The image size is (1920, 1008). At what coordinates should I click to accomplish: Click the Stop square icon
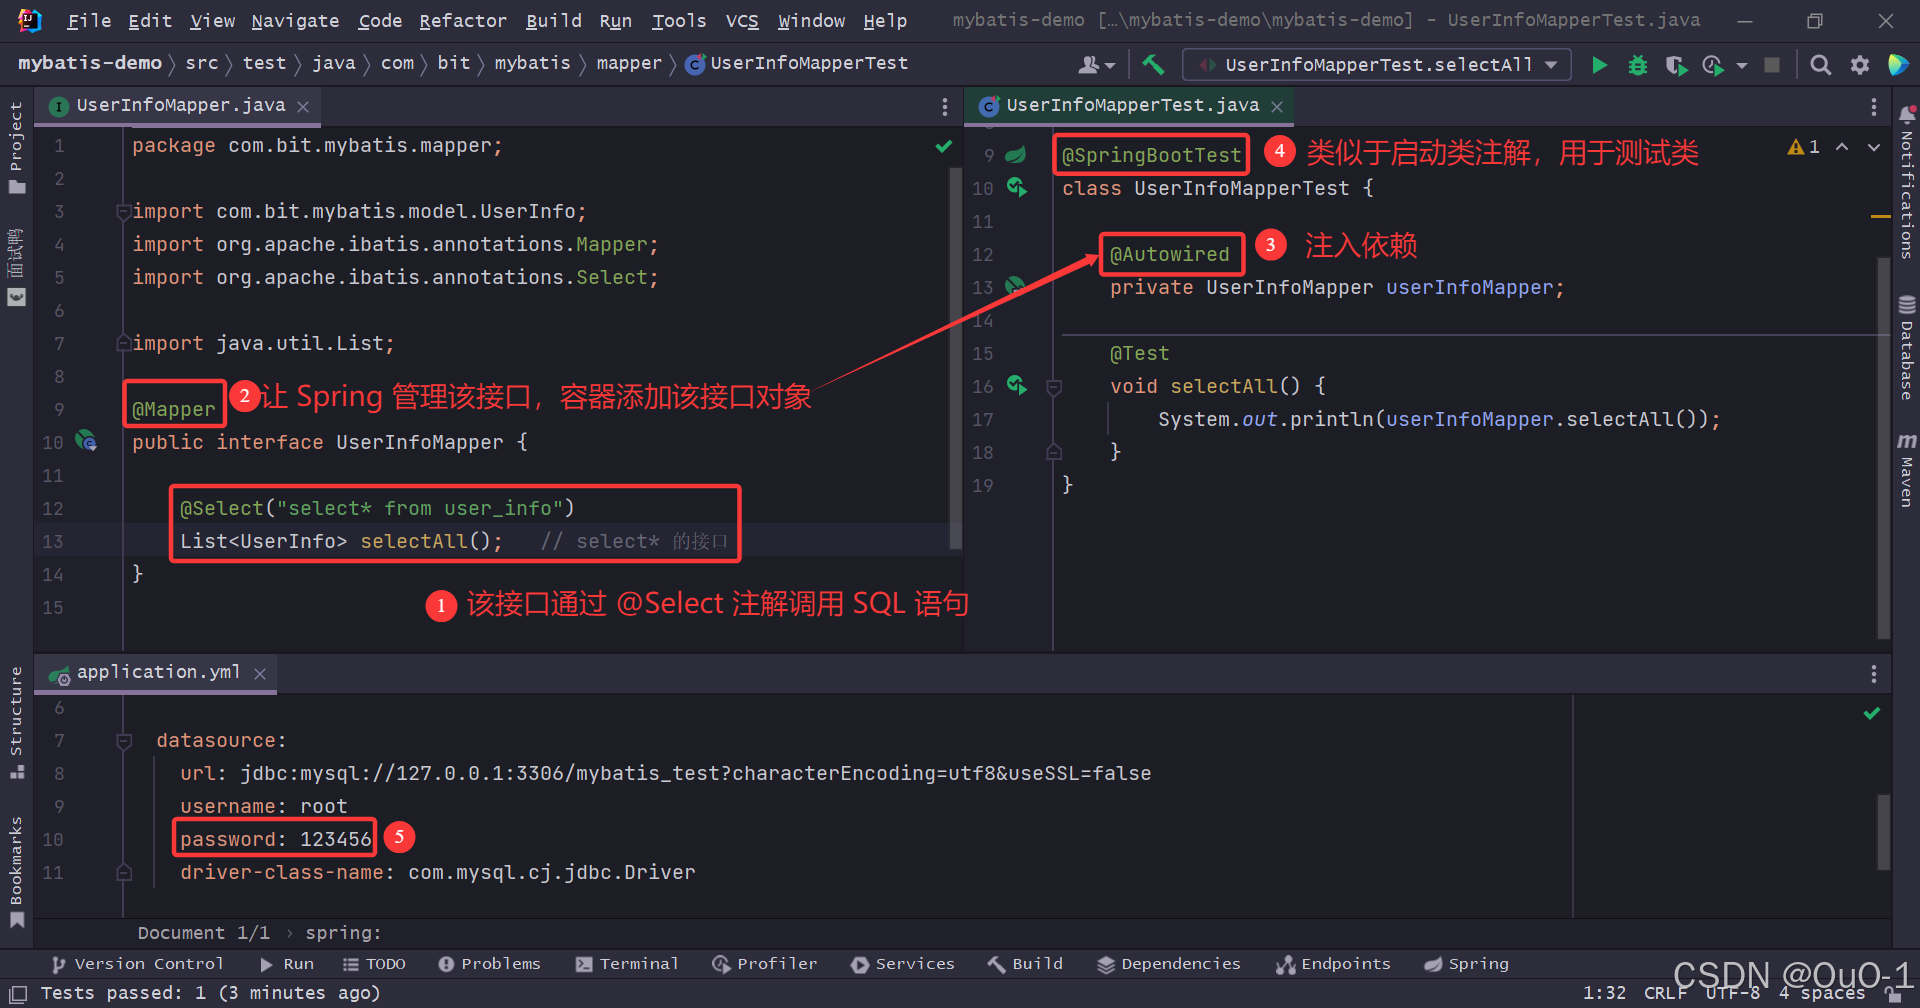[x=1772, y=65]
